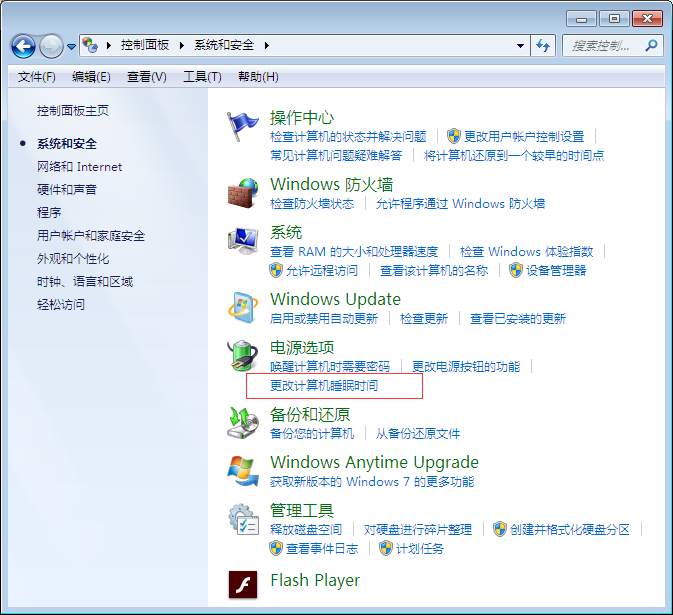Click shield icon beside 创建并格式化硬盘分区

[x=499, y=529]
